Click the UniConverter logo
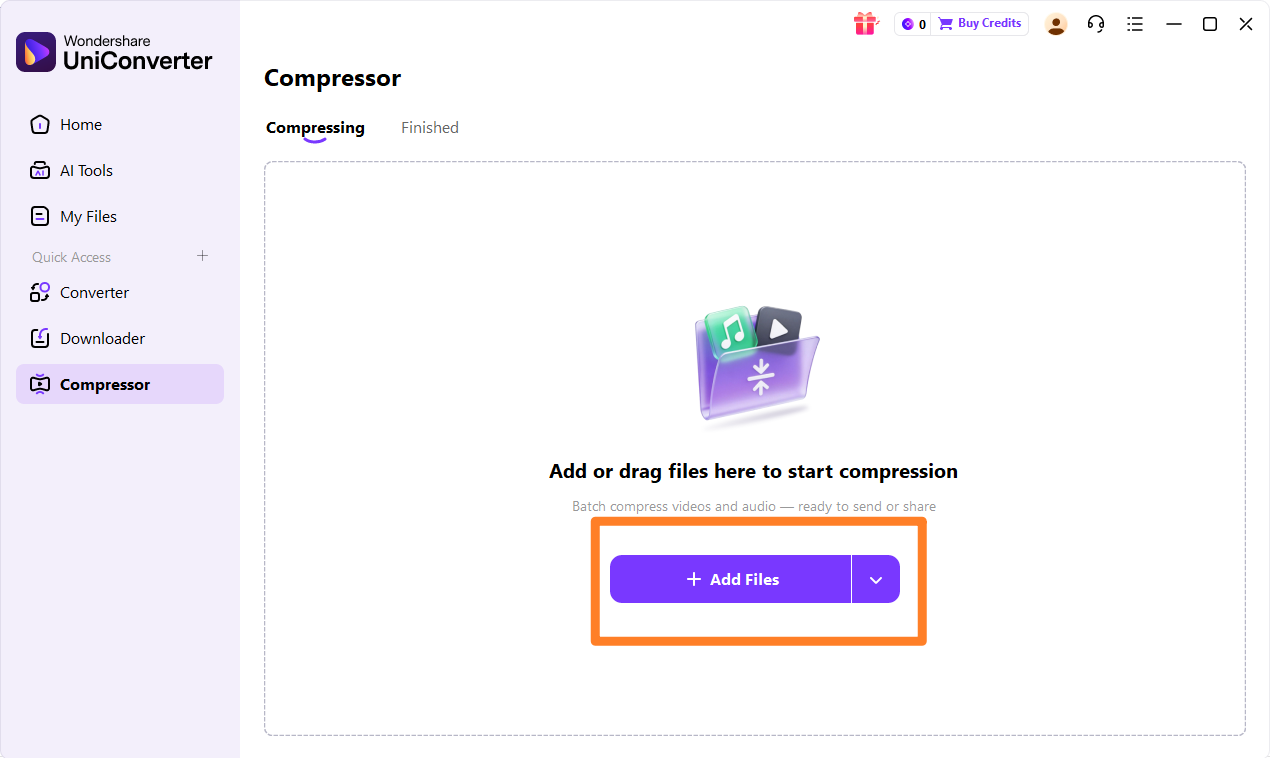This screenshot has height=758, width=1270. pyautogui.click(x=36, y=52)
